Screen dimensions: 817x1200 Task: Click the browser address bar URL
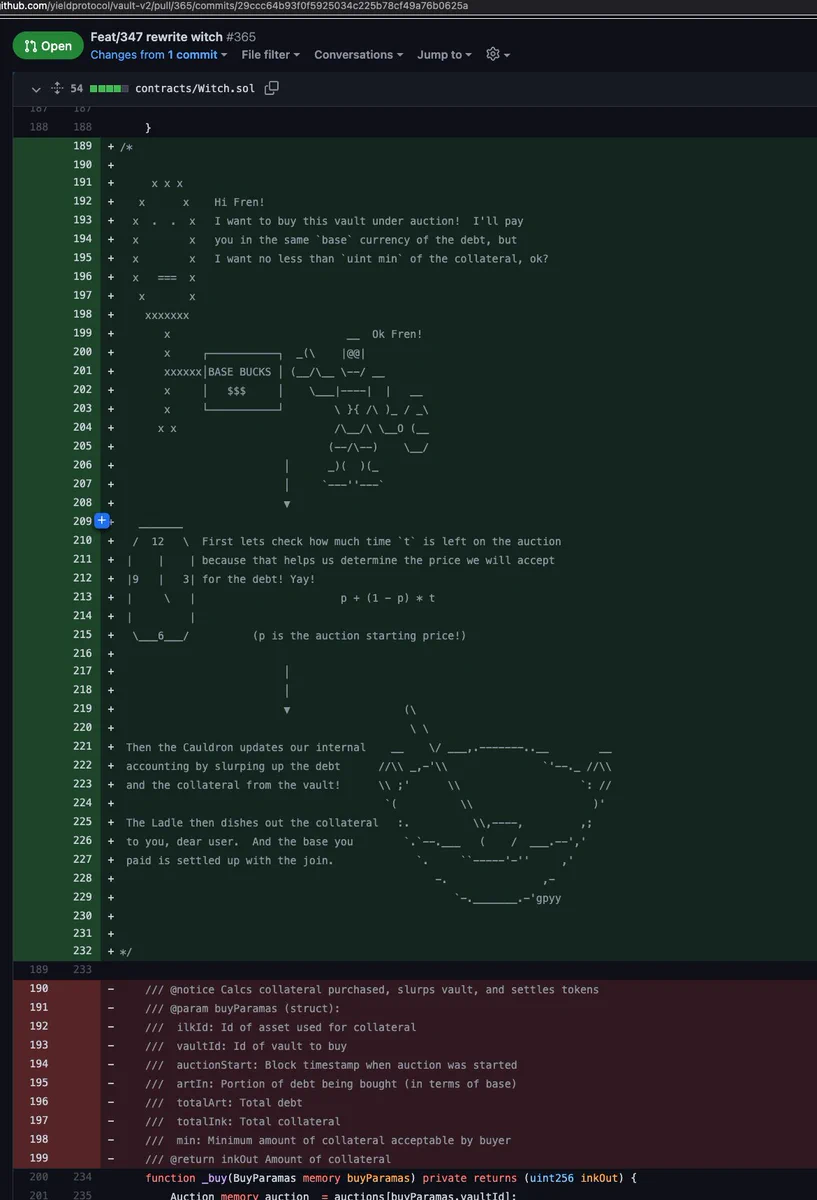pyautogui.click(x=234, y=6)
